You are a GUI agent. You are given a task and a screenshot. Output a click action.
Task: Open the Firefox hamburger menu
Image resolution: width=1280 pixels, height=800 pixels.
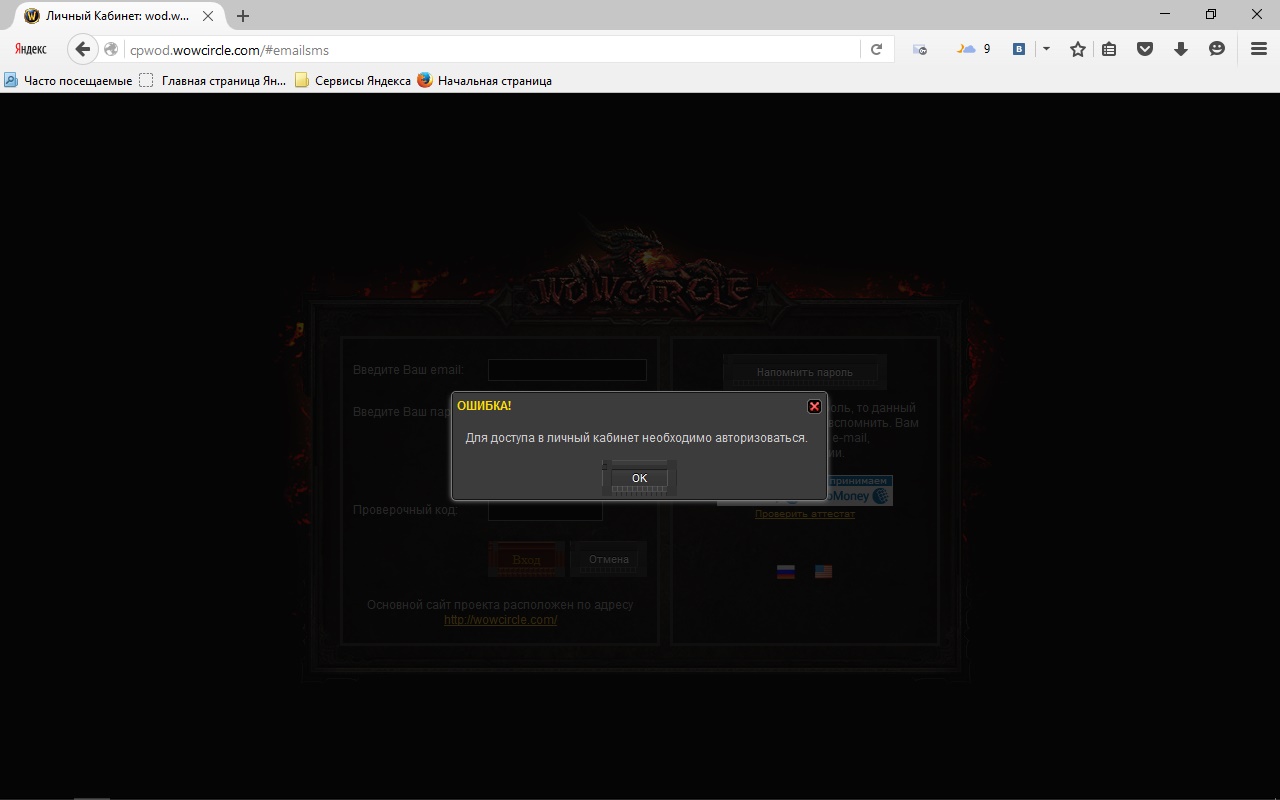1259,49
